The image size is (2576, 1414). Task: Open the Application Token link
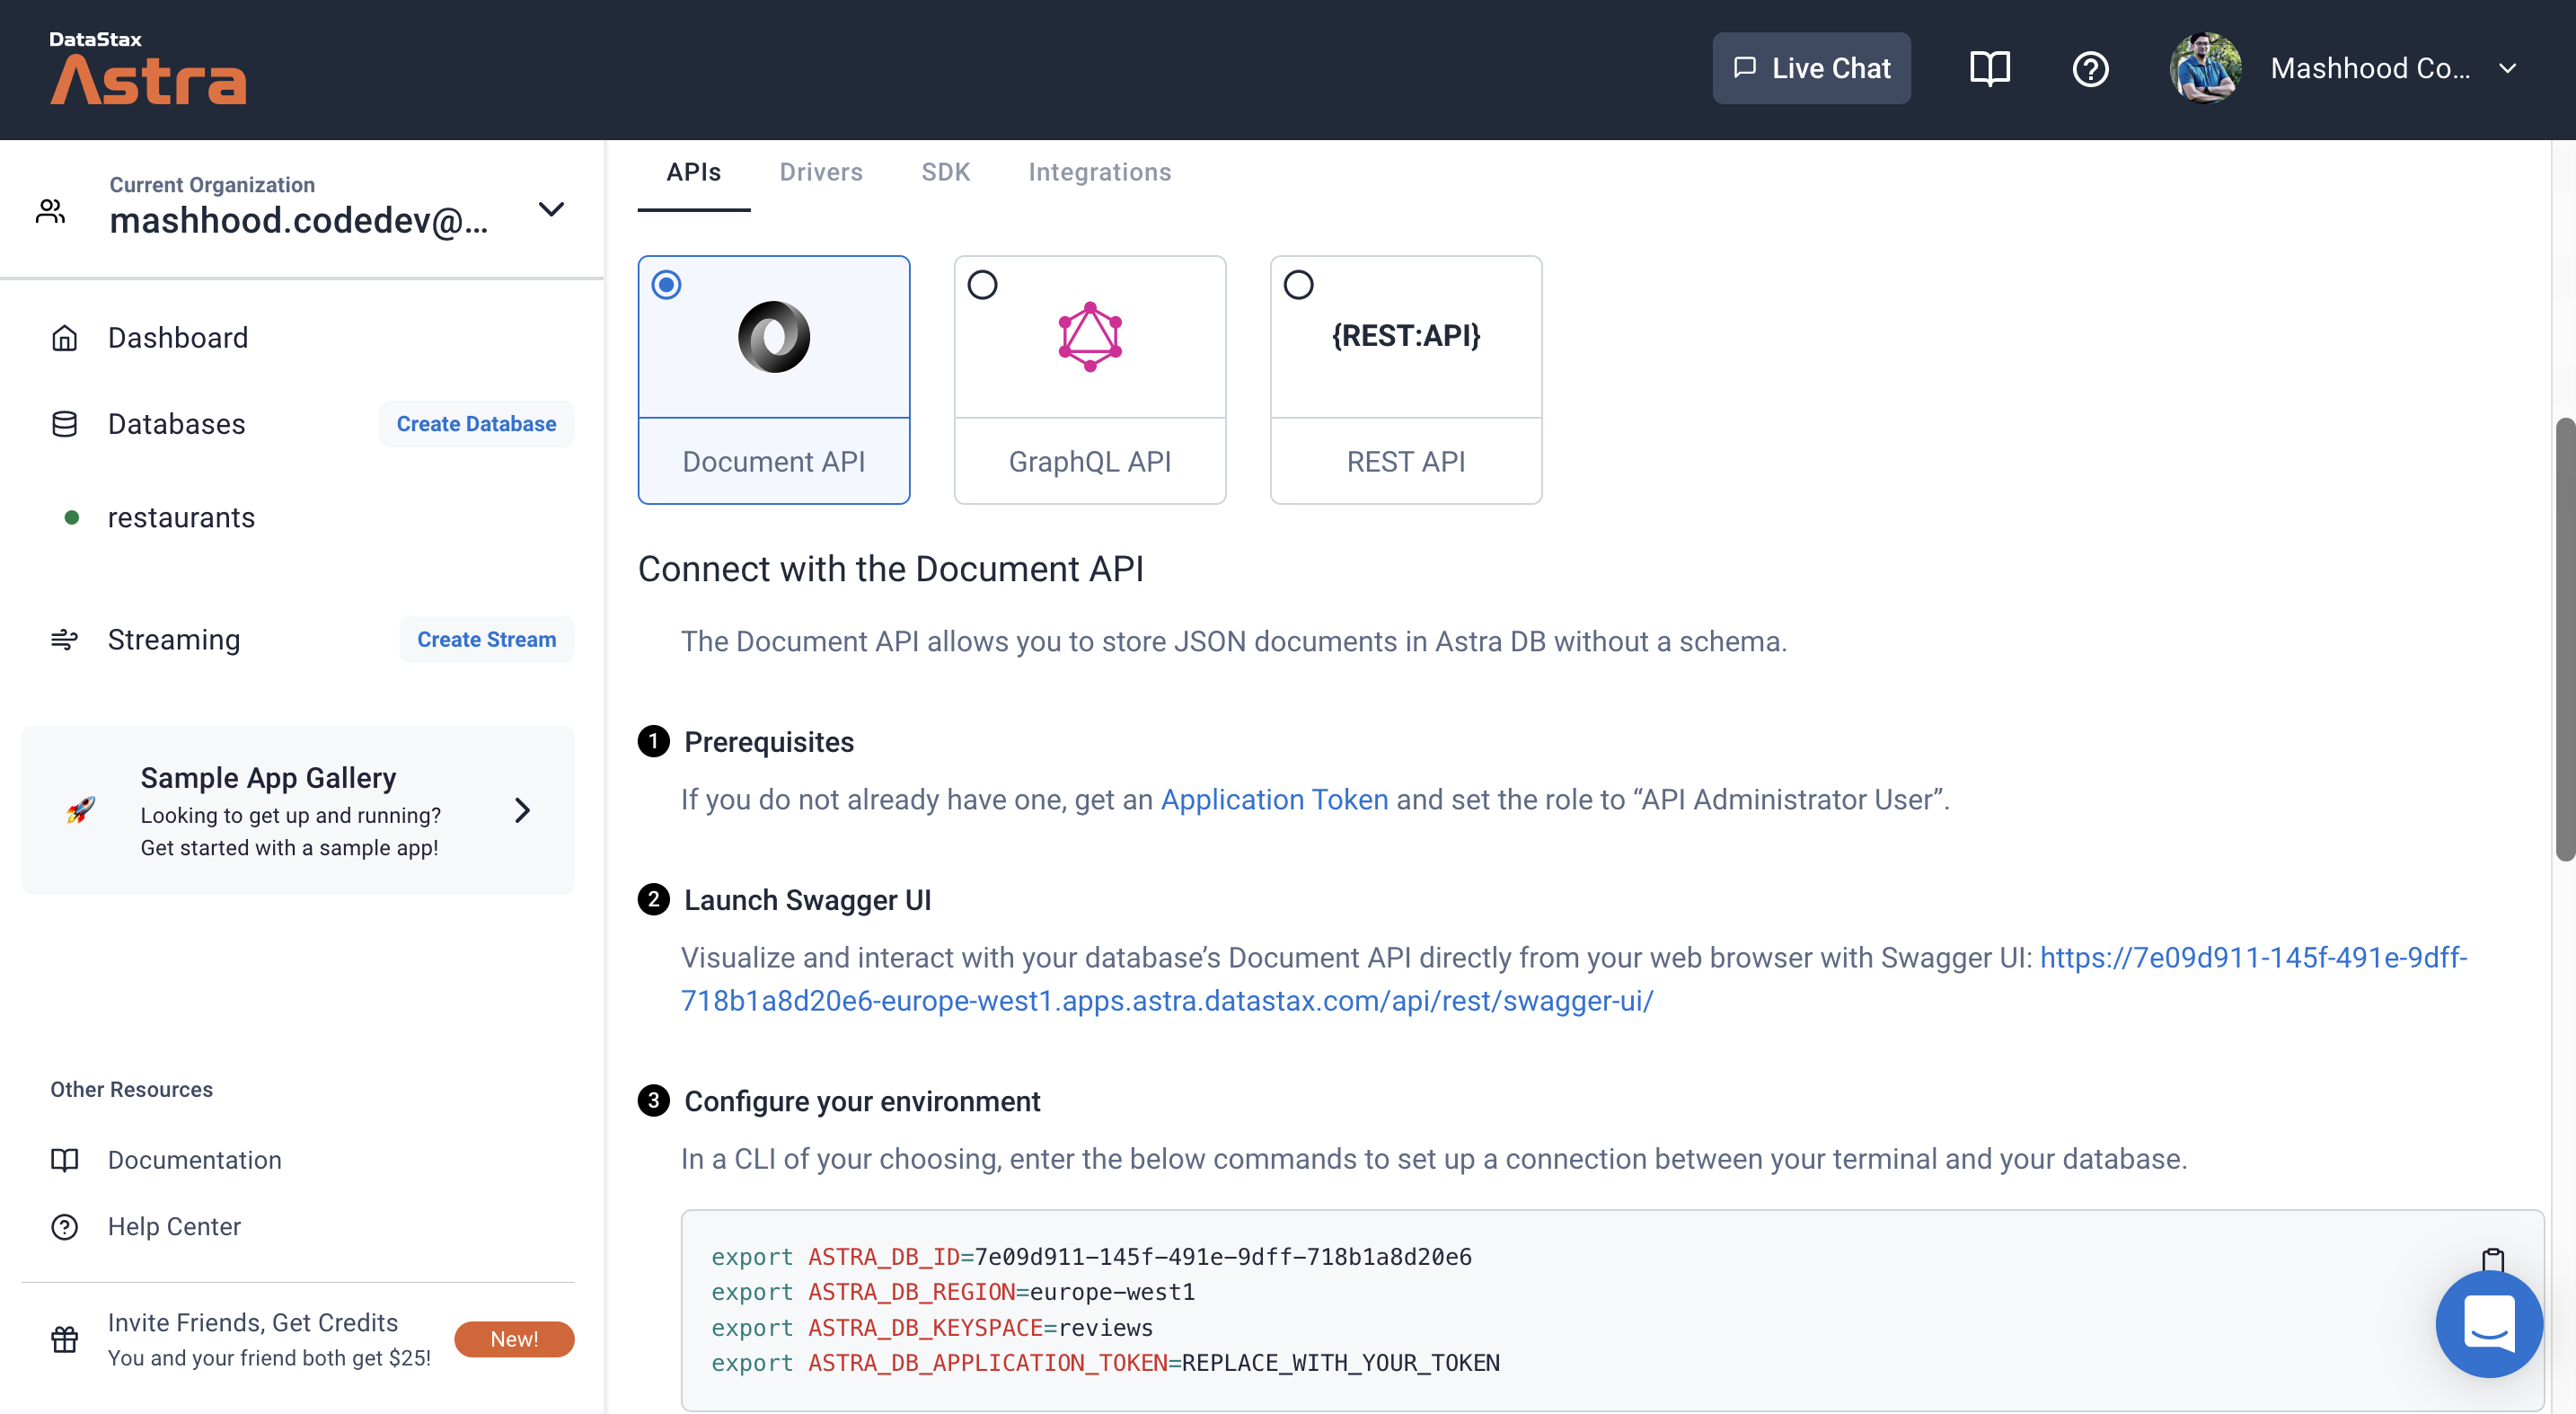(1274, 799)
